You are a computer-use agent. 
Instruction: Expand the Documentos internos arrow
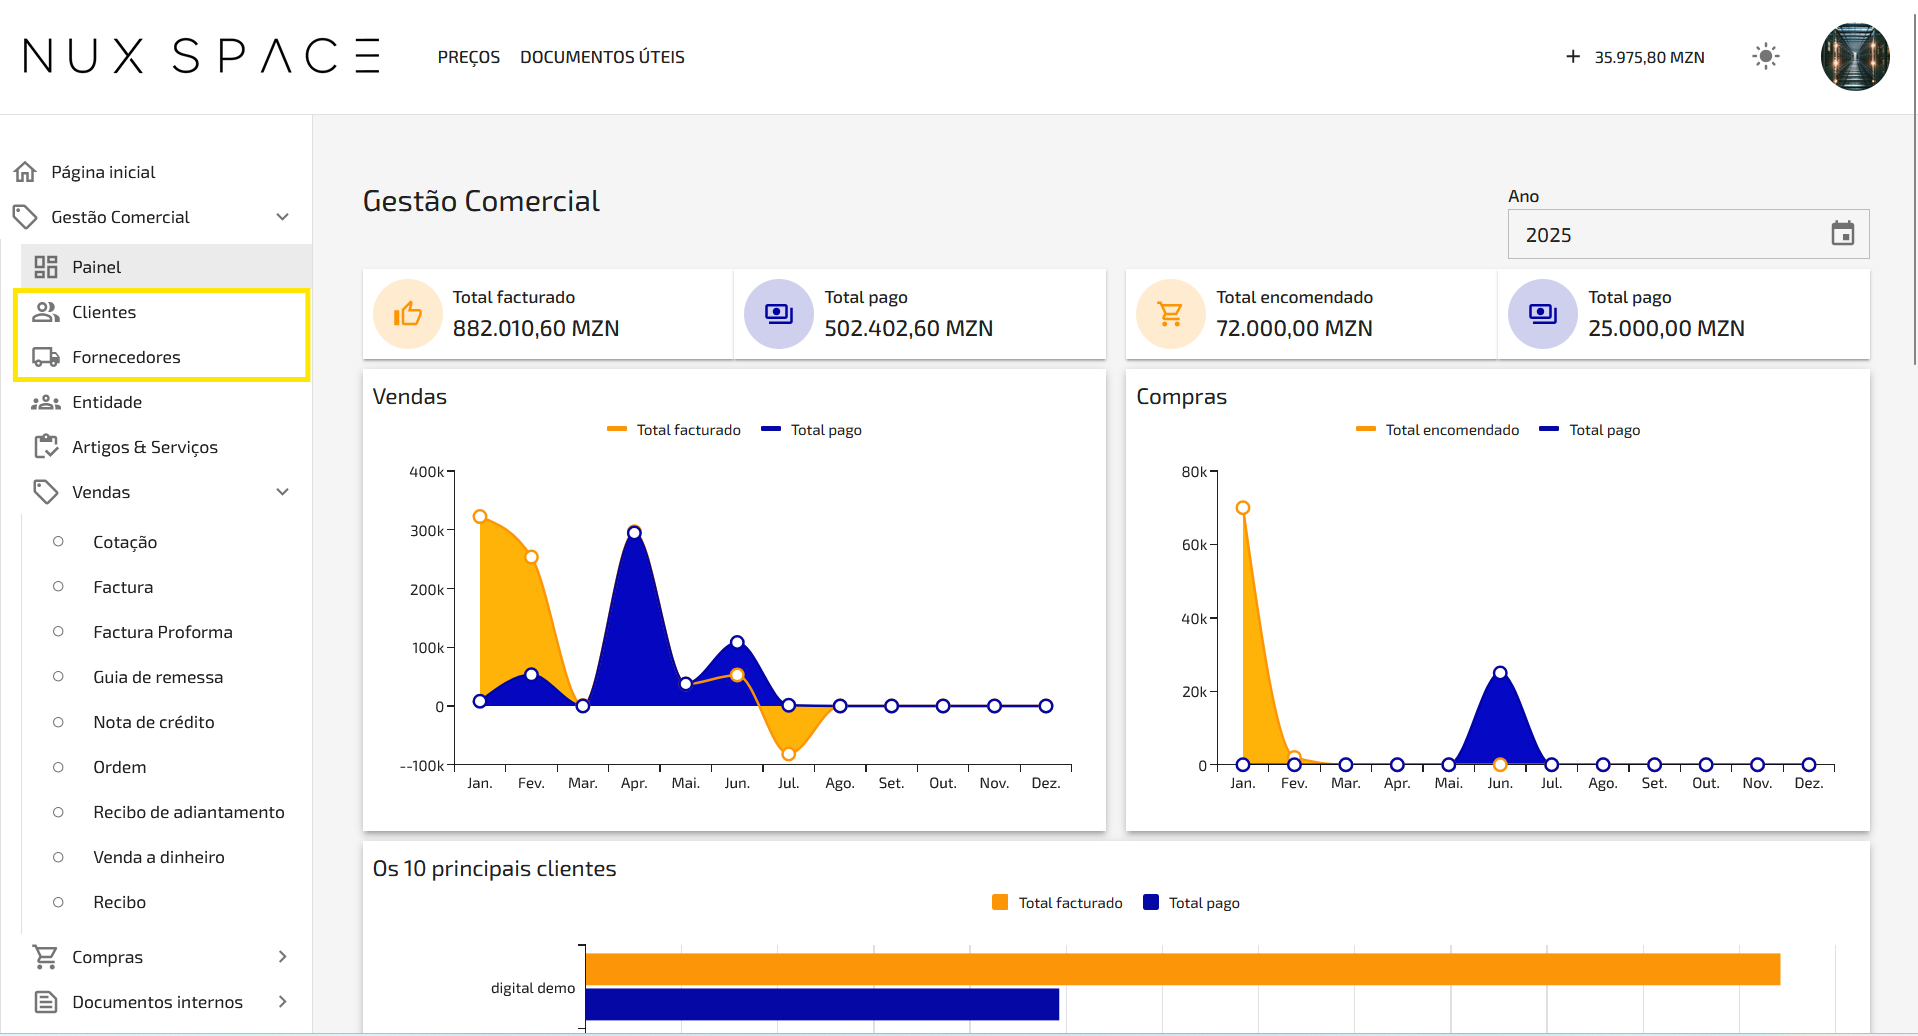[x=283, y=1002]
